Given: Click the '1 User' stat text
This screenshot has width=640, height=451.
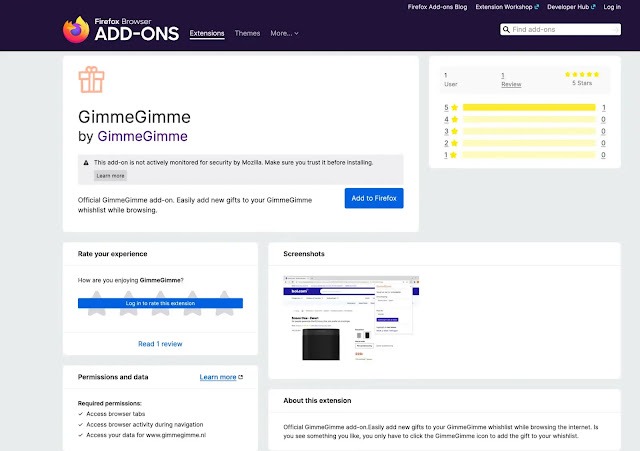Looking at the screenshot, I should coord(451,80).
